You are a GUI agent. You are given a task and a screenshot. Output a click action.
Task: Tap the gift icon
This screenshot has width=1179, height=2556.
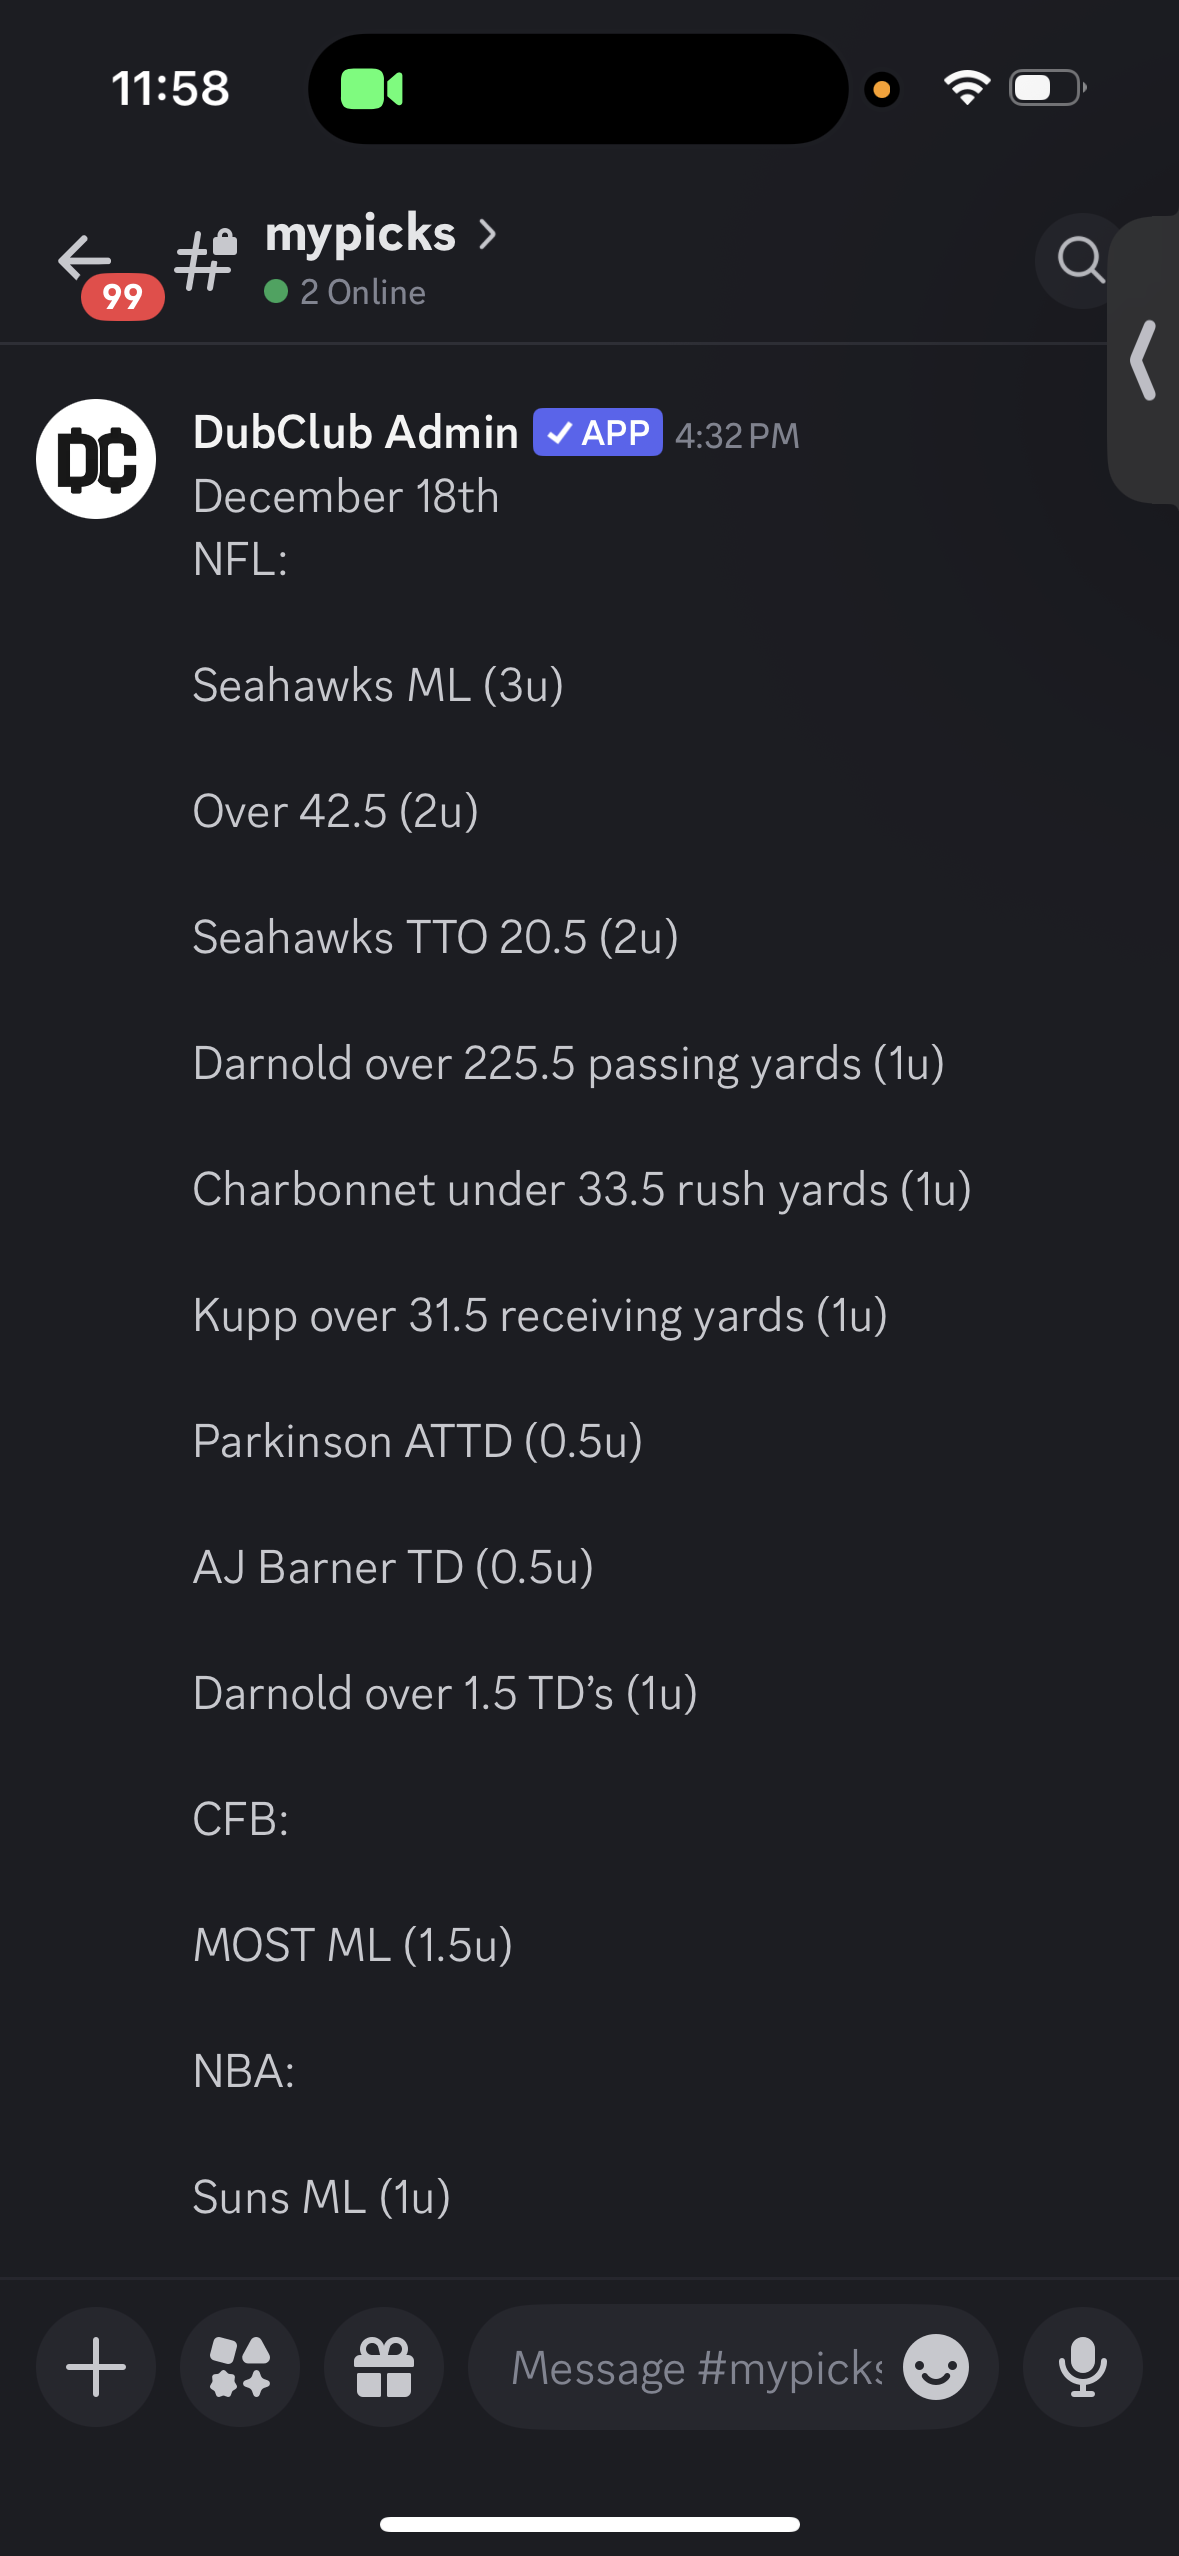pos(384,2366)
